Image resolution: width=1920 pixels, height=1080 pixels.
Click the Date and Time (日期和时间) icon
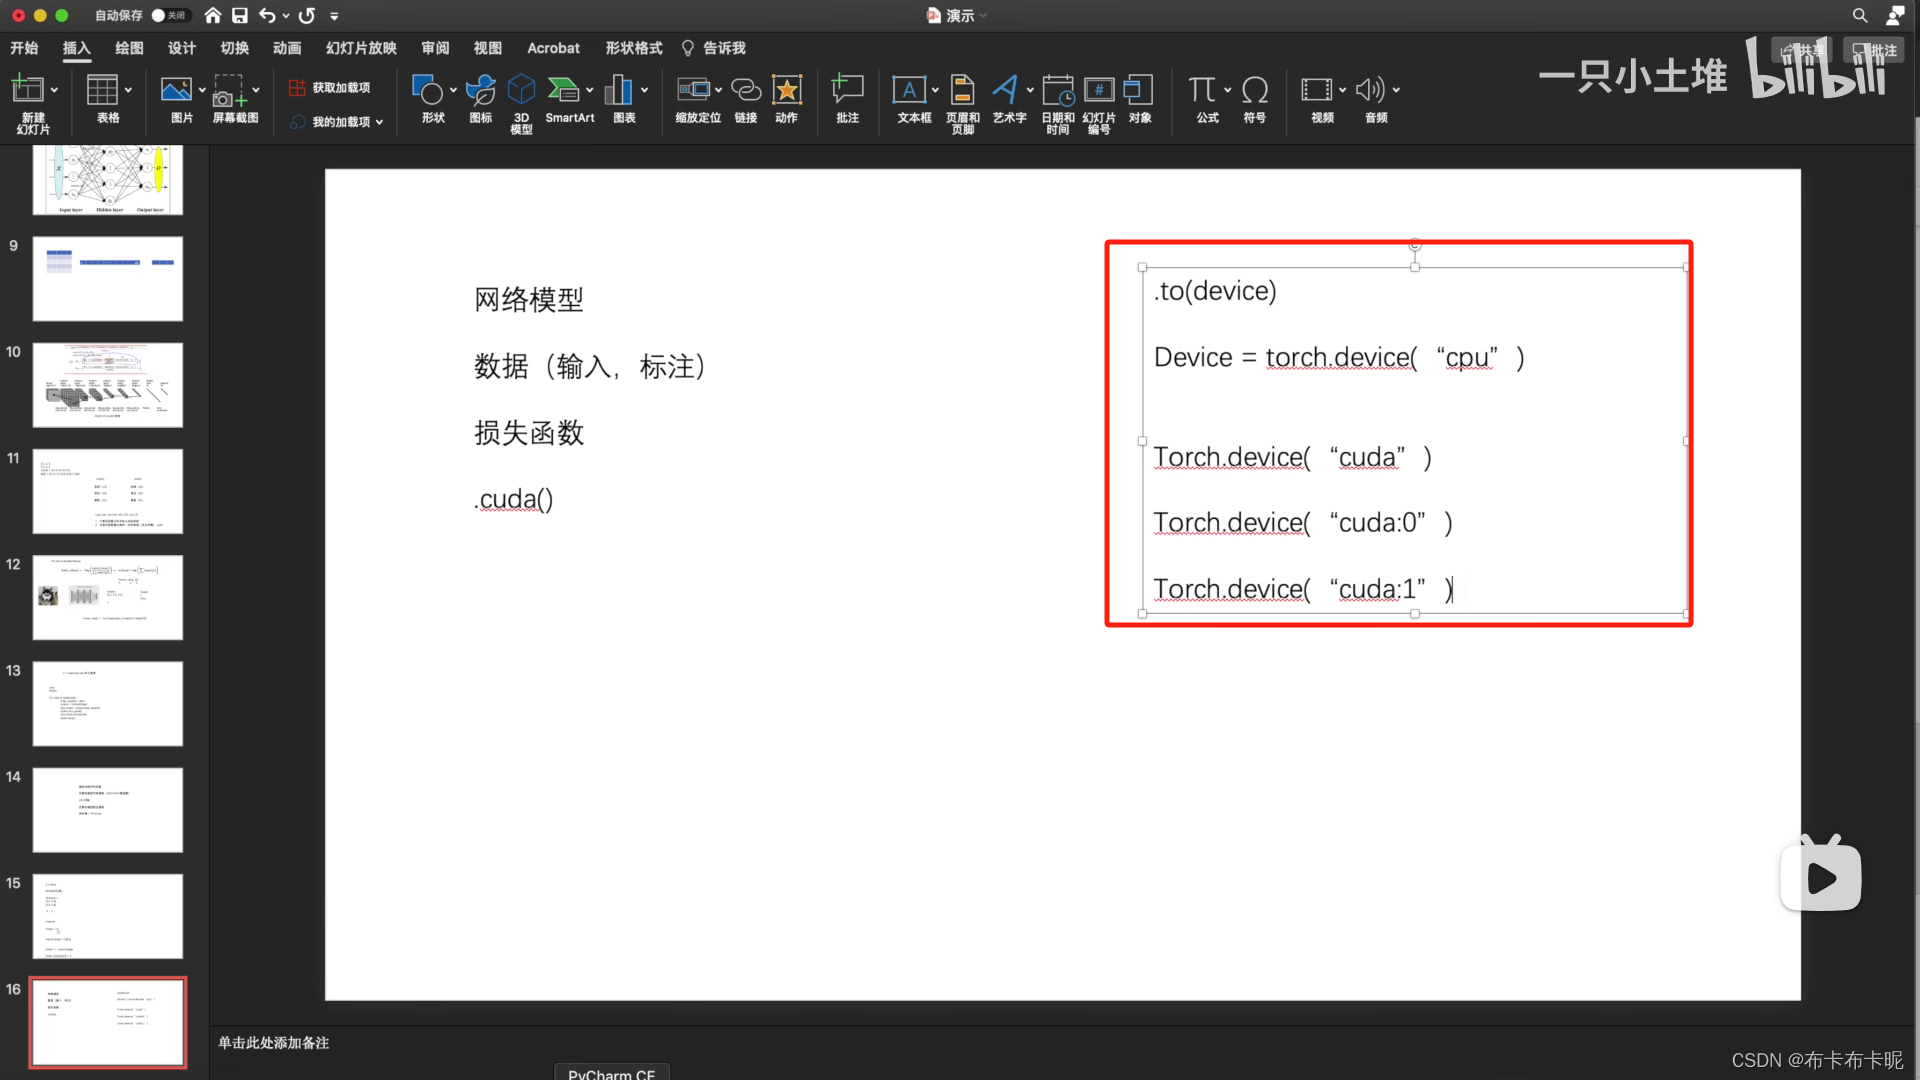[1058, 90]
